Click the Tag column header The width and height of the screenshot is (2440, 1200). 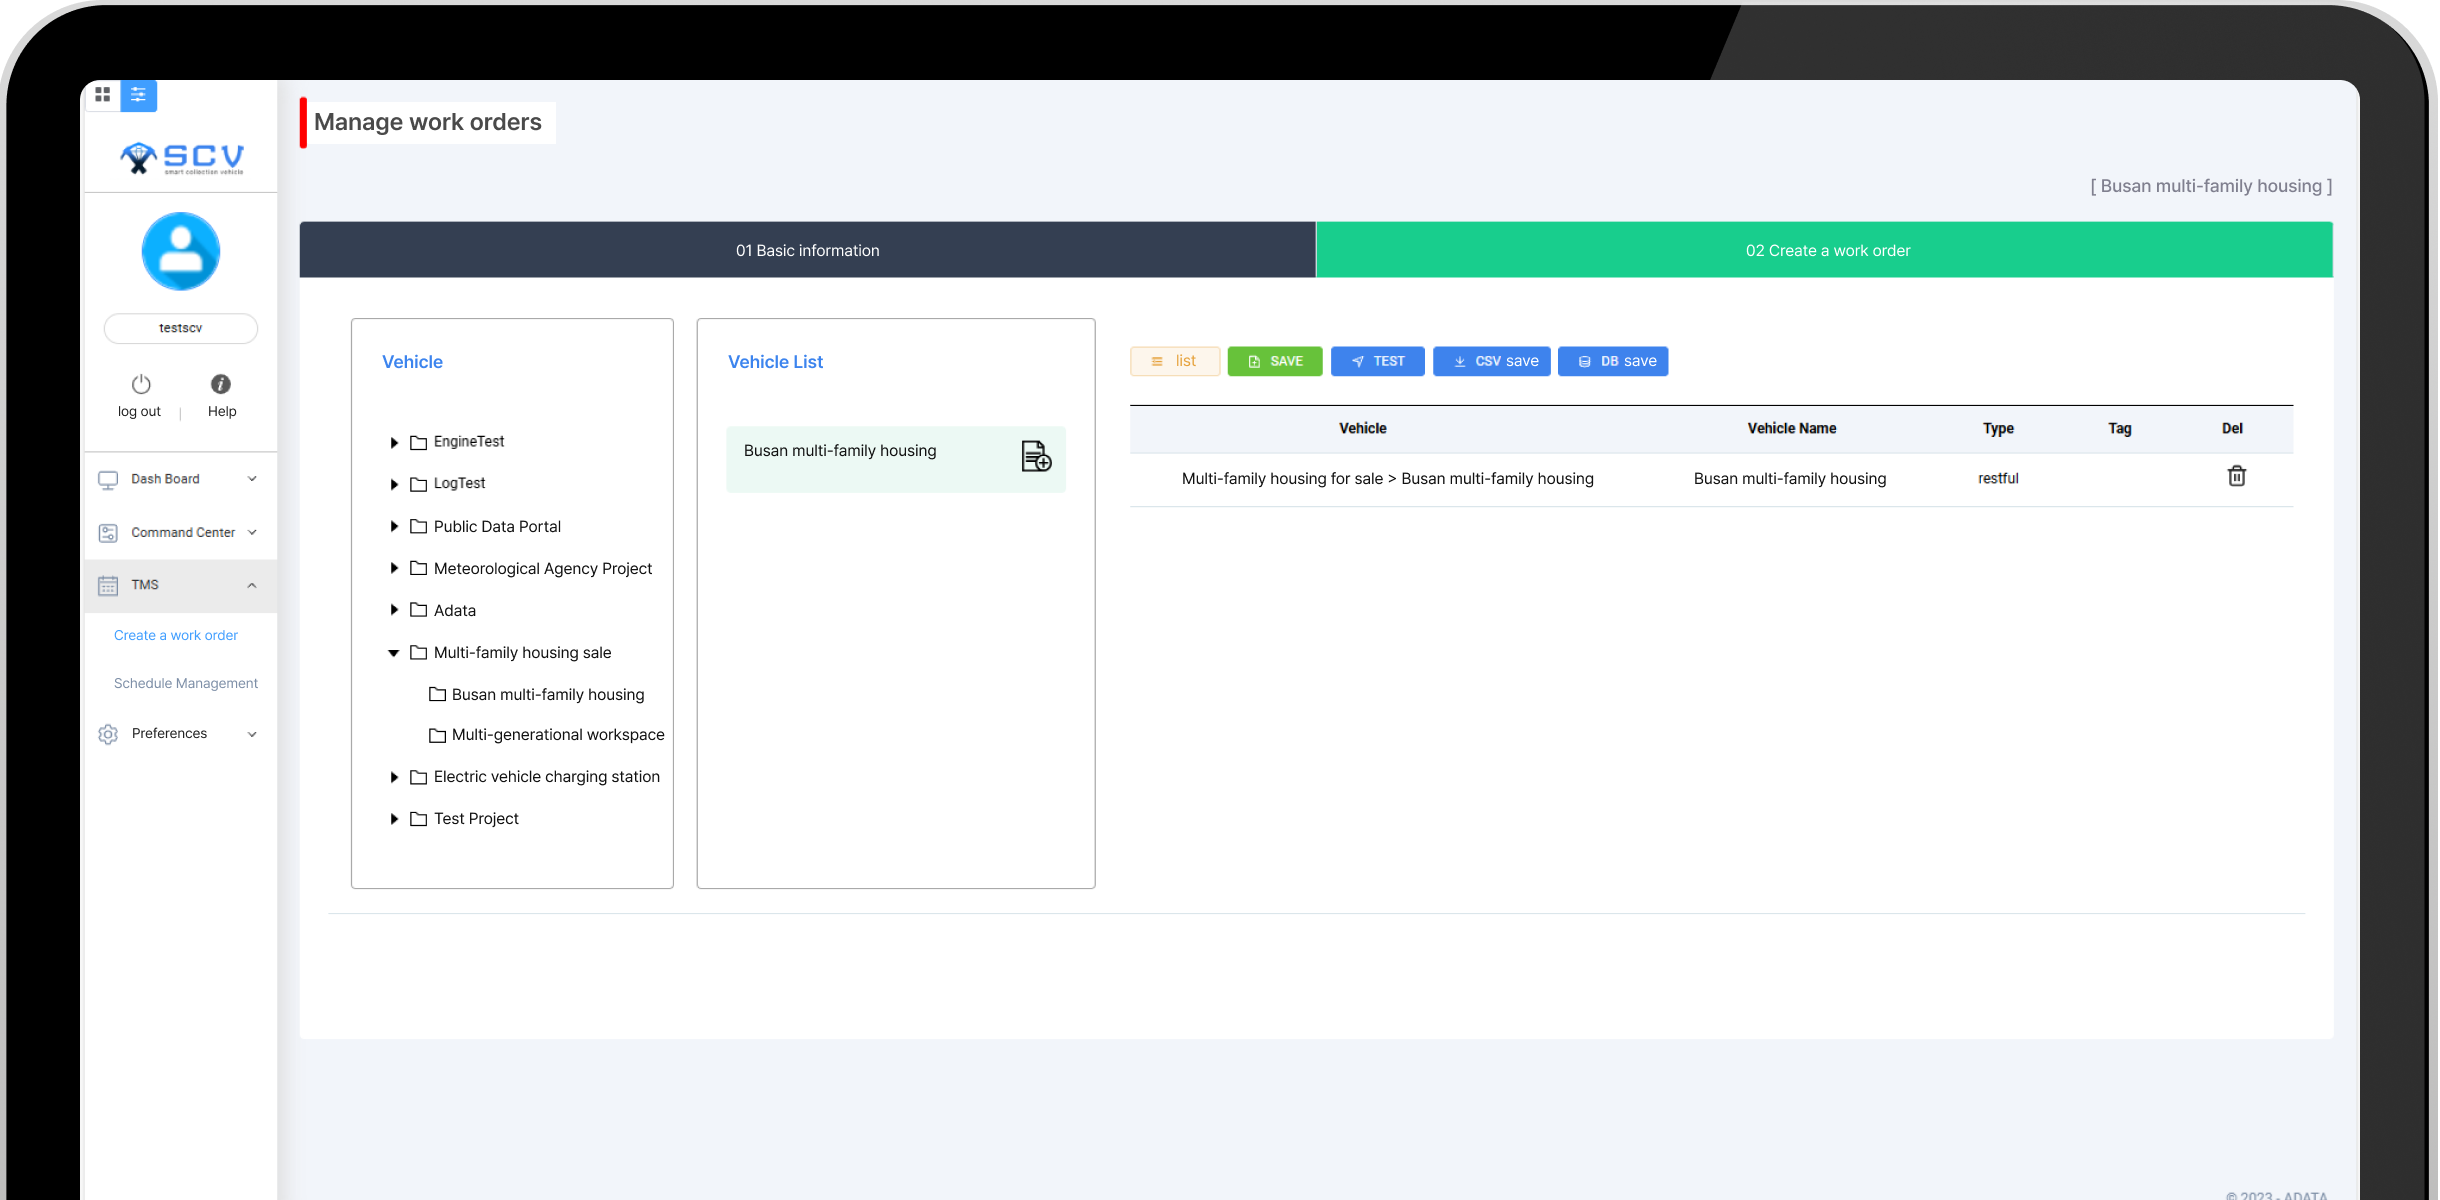(x=2120, y=428)
